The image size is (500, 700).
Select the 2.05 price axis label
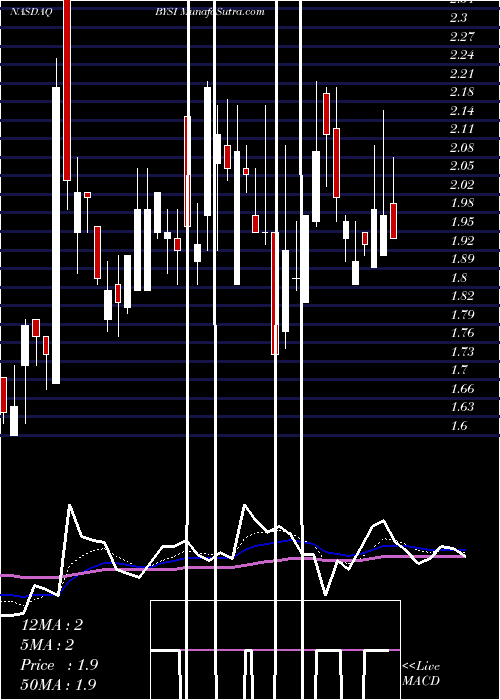click(462, 166)
